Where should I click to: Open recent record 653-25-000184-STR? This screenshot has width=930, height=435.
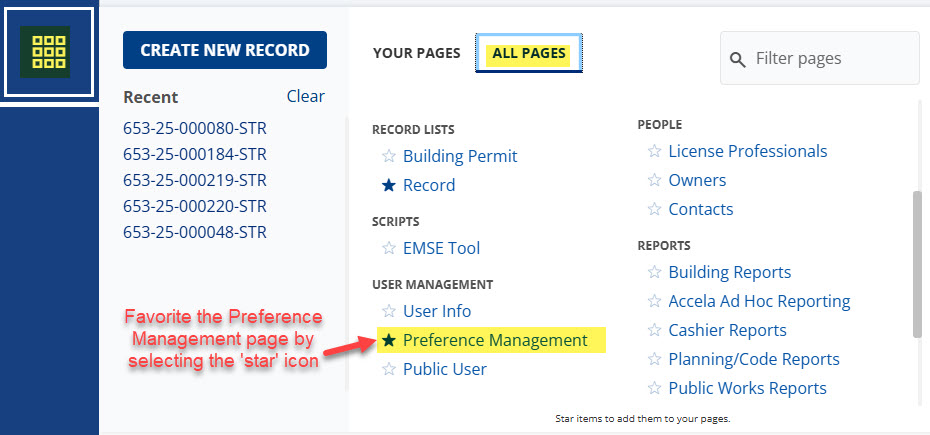pyautogui.click(x=195, y=154)
